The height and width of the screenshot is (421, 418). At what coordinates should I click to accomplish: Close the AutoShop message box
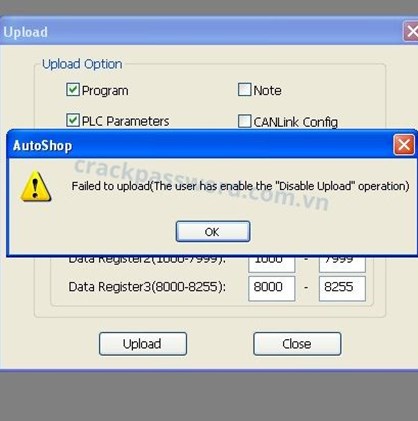[404, 145]
